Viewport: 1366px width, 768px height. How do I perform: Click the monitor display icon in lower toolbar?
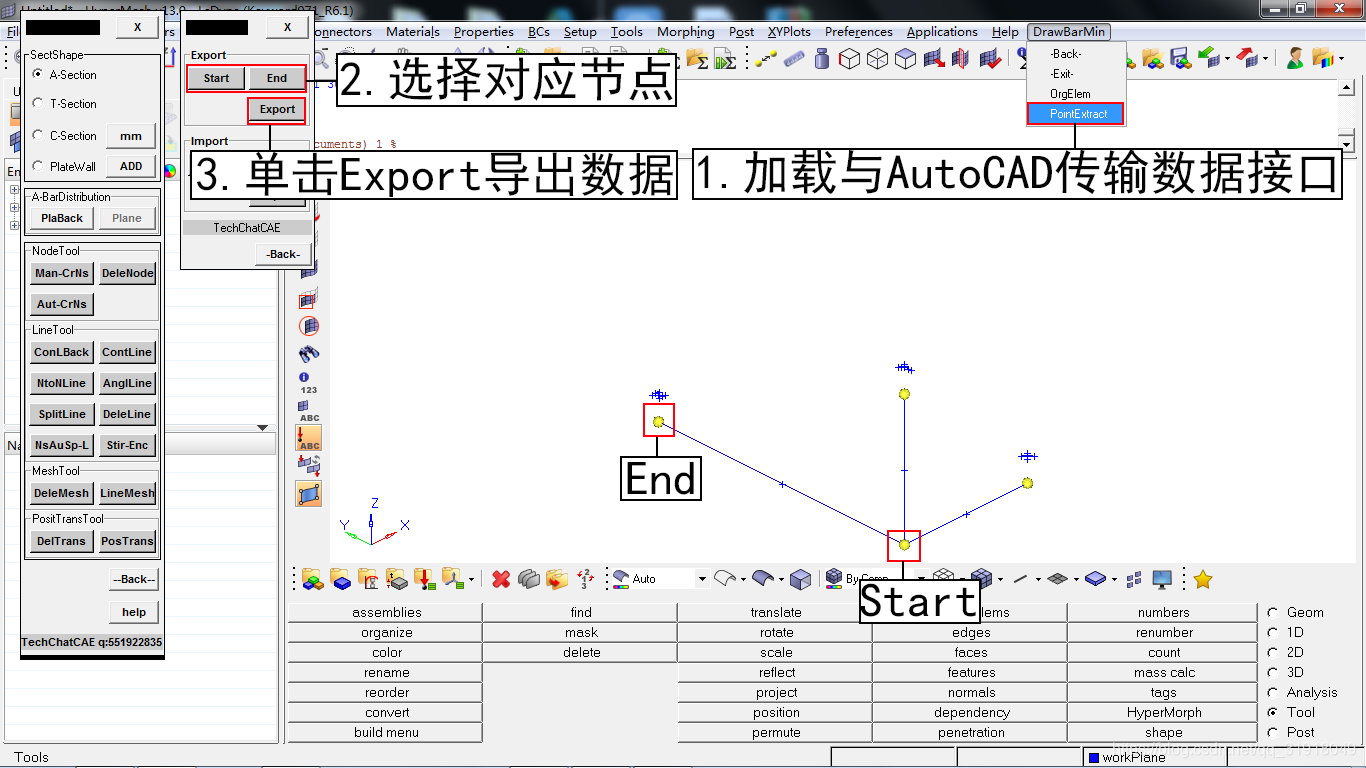(1162, 579)
